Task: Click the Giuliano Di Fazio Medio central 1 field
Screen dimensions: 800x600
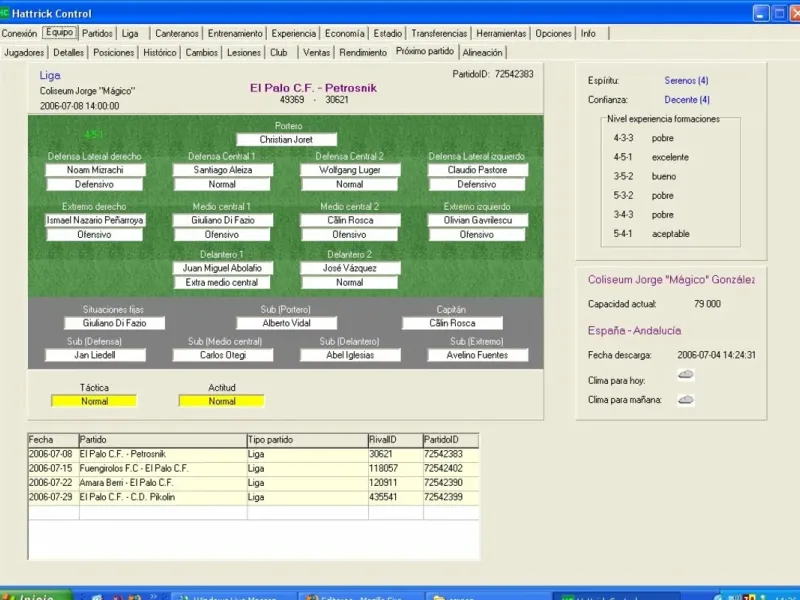Action: [x=223, y=220]
